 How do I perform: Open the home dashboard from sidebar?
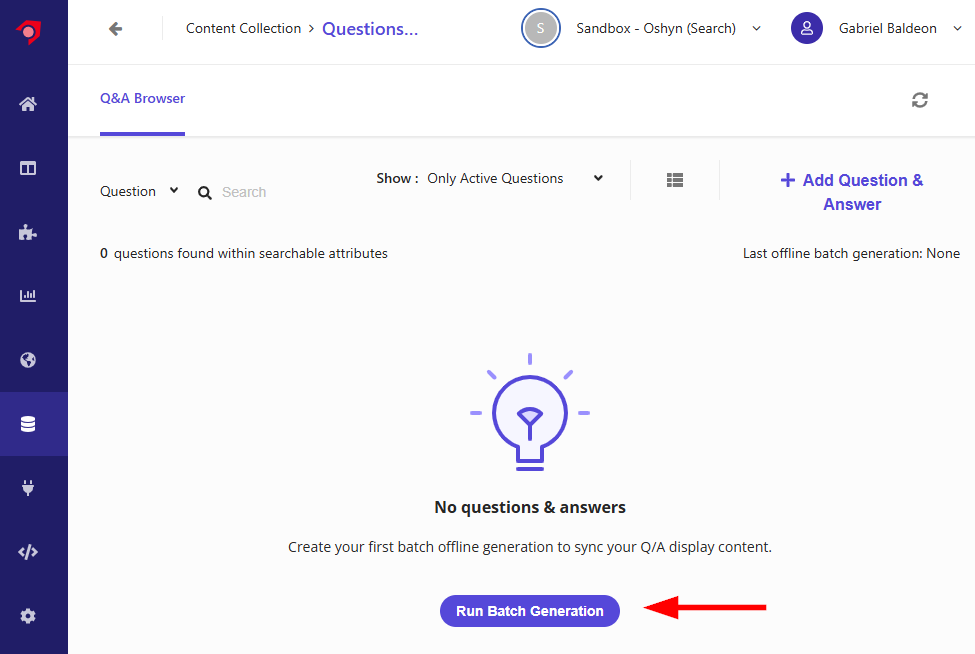pyautogui.click(x=27, y=104)
